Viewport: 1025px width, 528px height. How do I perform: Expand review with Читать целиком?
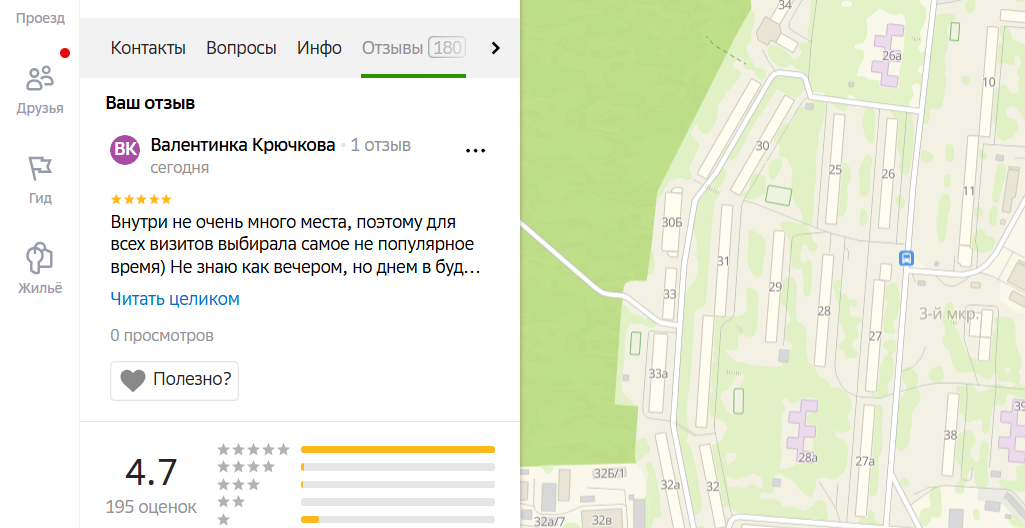click(175, 299)
